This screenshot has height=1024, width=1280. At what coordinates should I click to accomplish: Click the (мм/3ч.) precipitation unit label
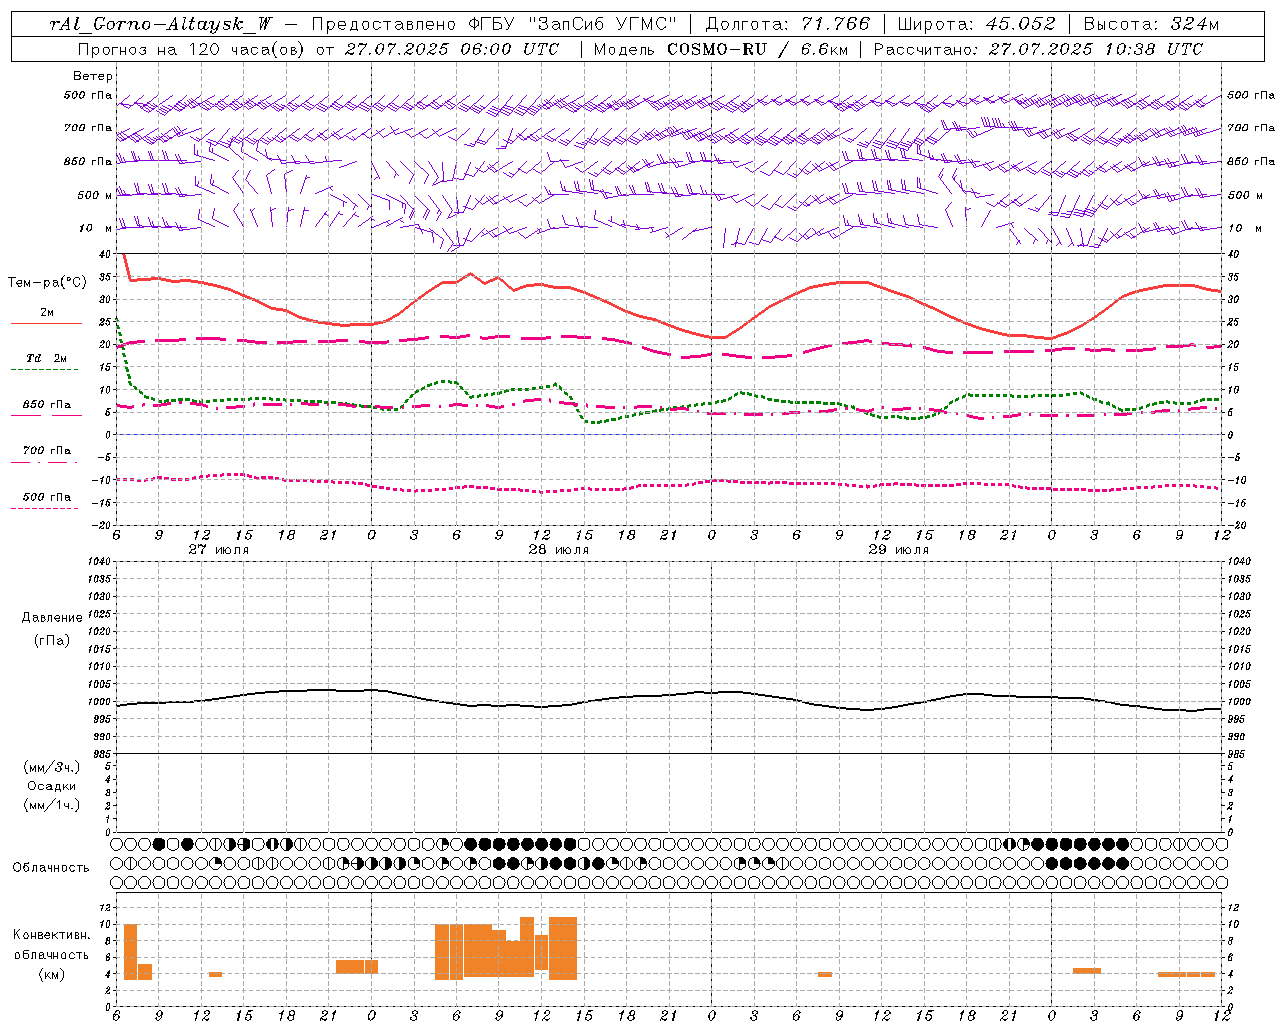pyautogui.click(x=52, y=767)
